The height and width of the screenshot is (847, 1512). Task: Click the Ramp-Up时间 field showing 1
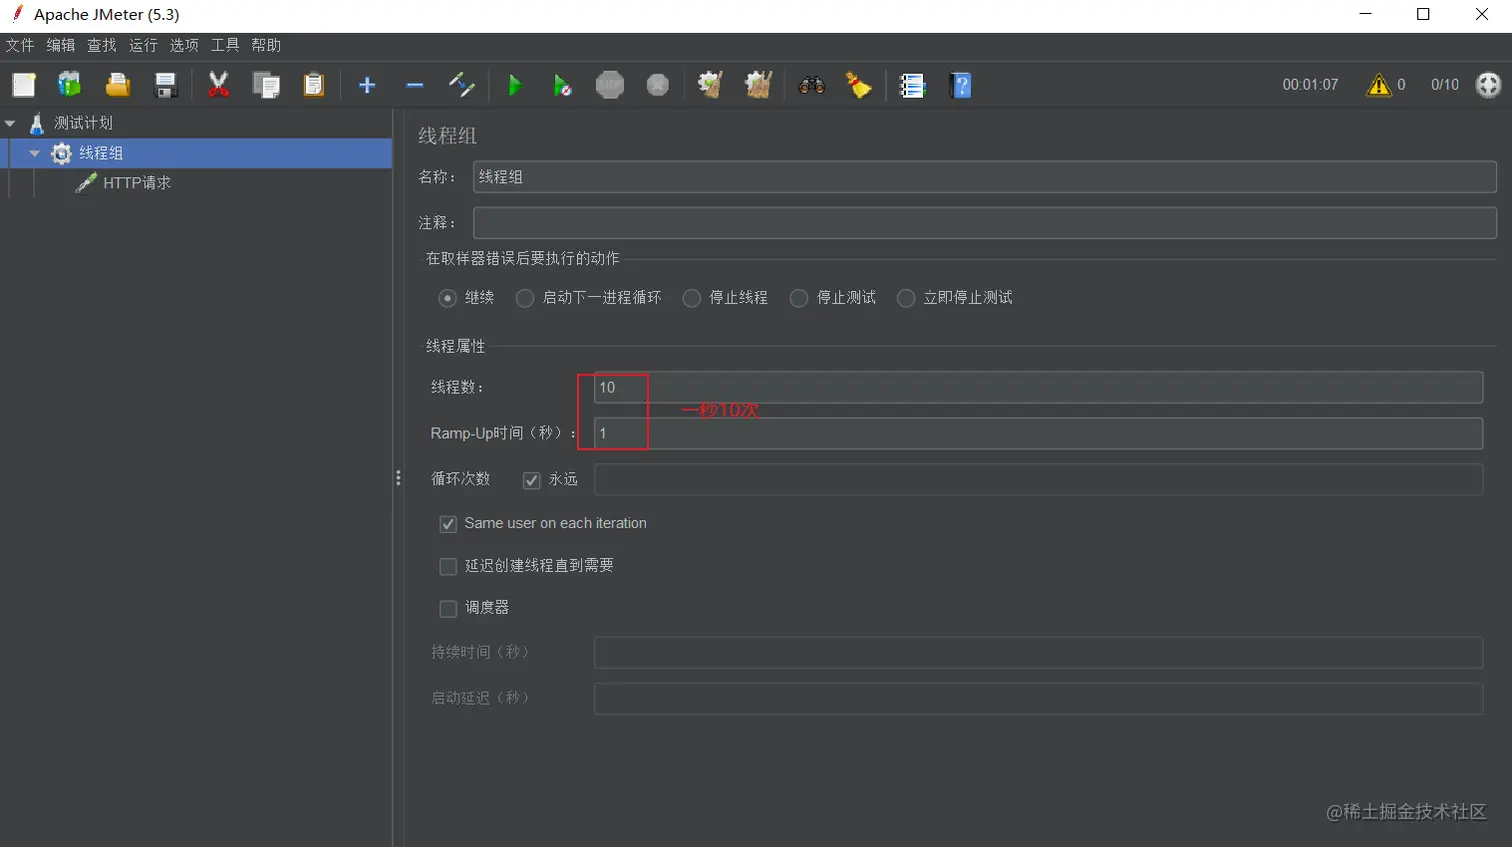coord(1038,434)
